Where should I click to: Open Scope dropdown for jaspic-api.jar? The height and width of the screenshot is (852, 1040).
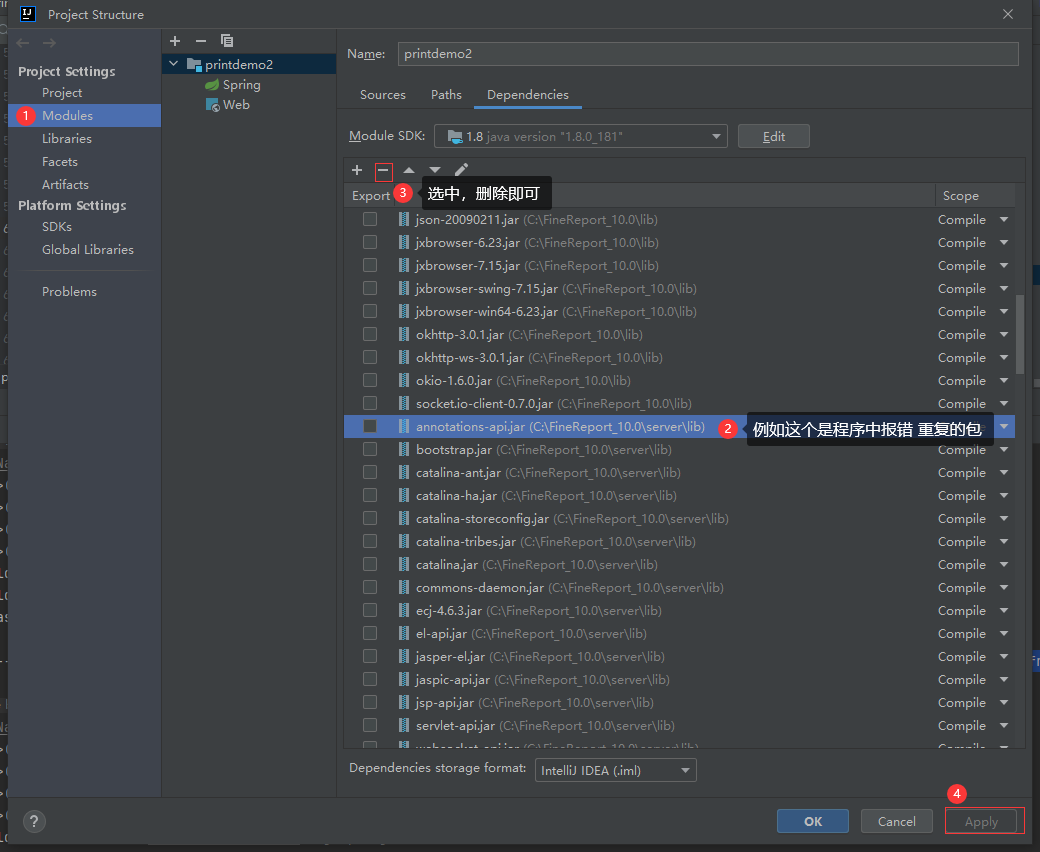point(1004,680)
